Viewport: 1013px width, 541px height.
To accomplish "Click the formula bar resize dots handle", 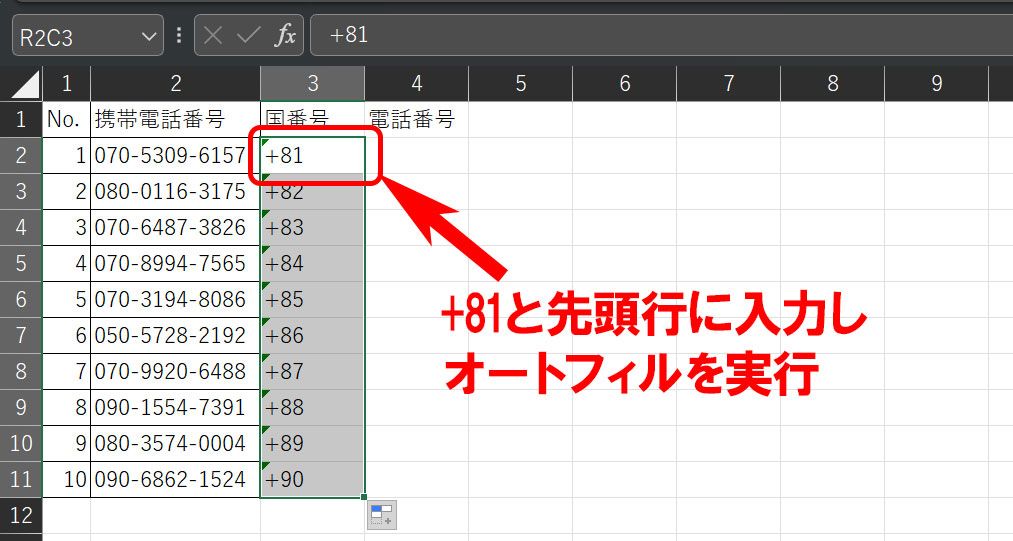I will coord(179,36).
